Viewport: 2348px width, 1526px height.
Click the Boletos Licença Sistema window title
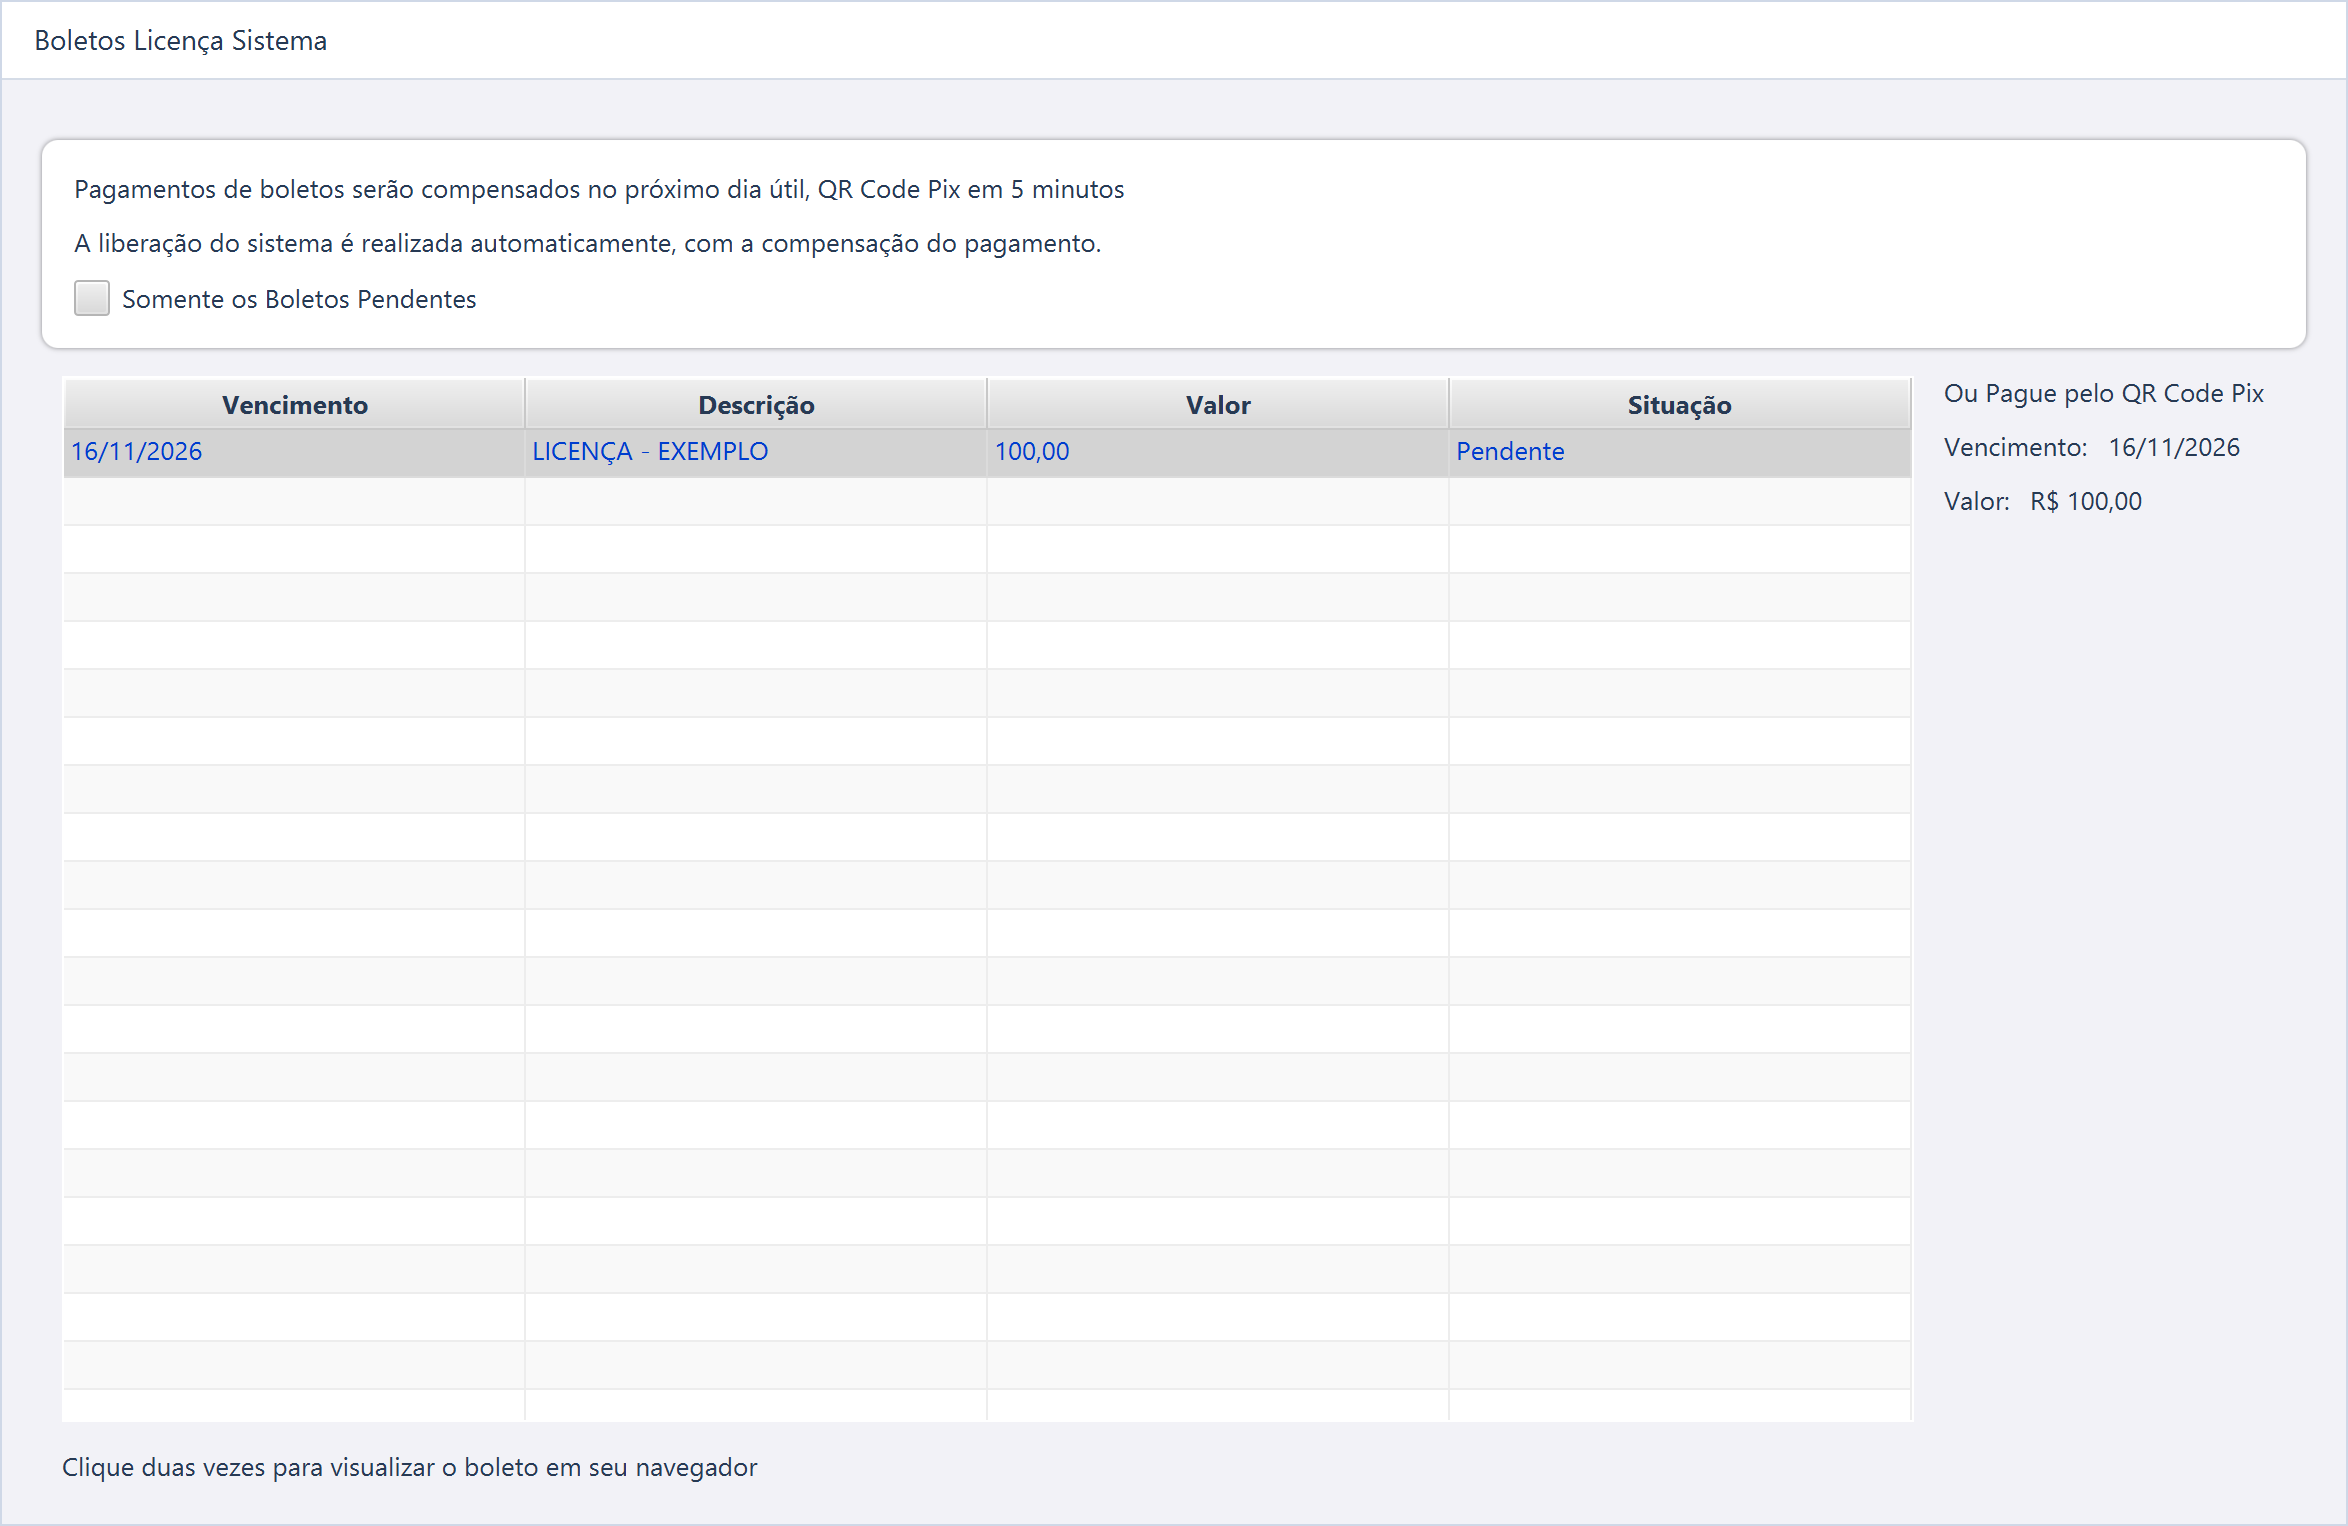pyautogui.click(x=181, y=41)
